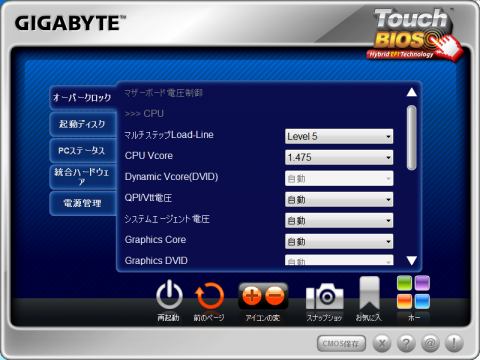480x360 pixels.
Task: Open favorites bookmark icon
Action: coord(369,293)
